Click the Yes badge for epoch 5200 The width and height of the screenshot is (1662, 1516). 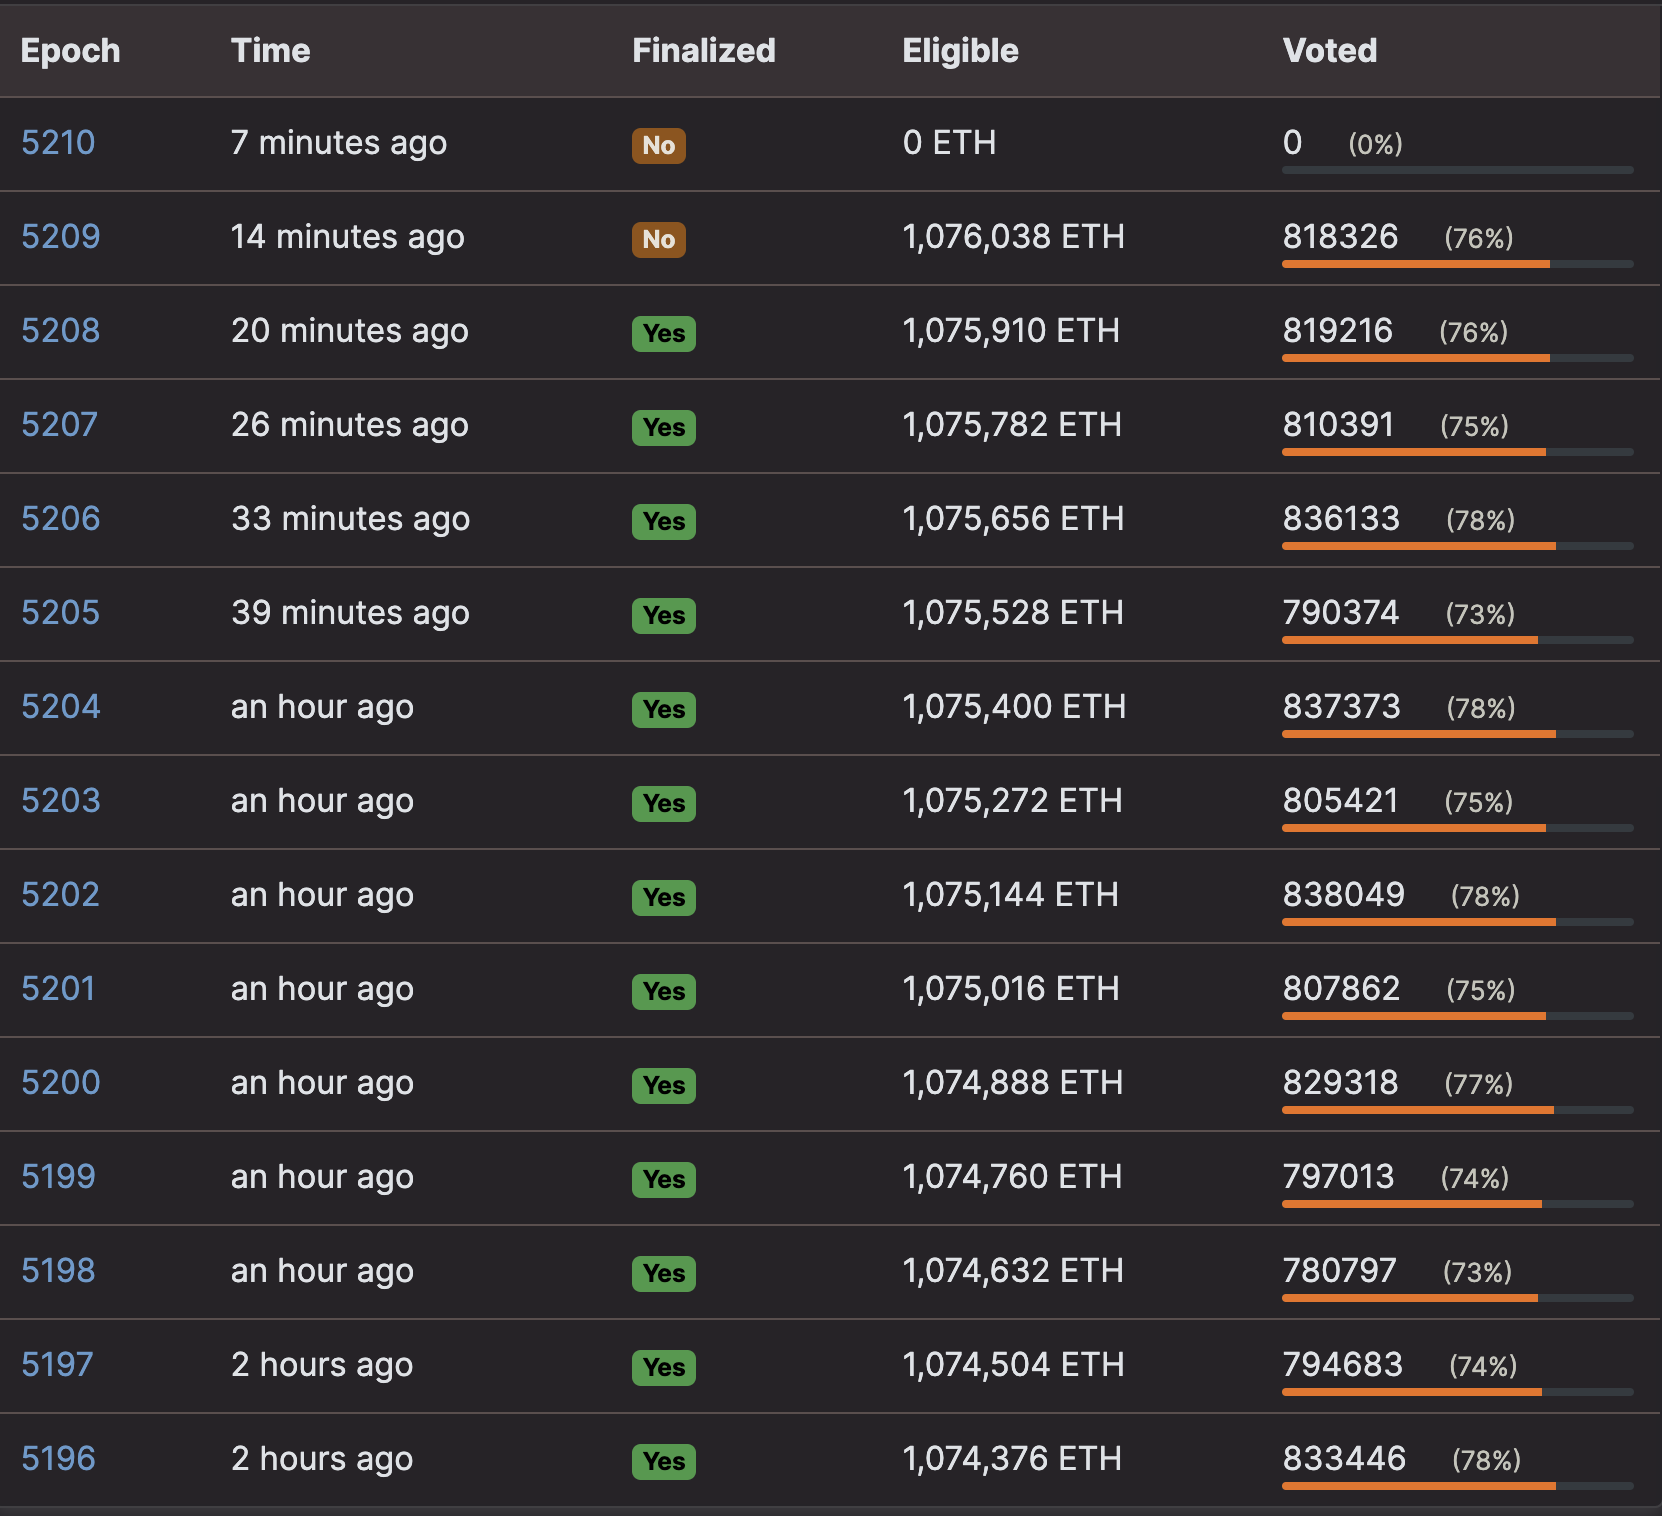[664, 1085]
